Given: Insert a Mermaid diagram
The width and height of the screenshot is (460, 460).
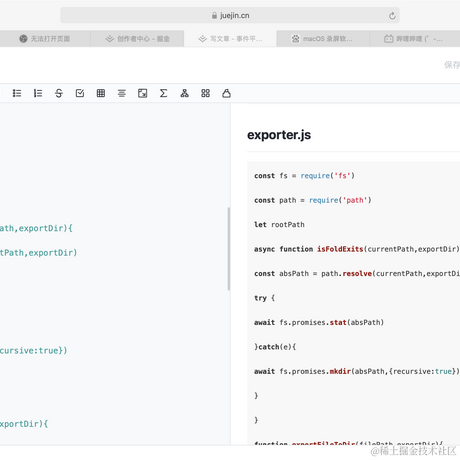Looking at the screenshot, I should coord(184,93).
